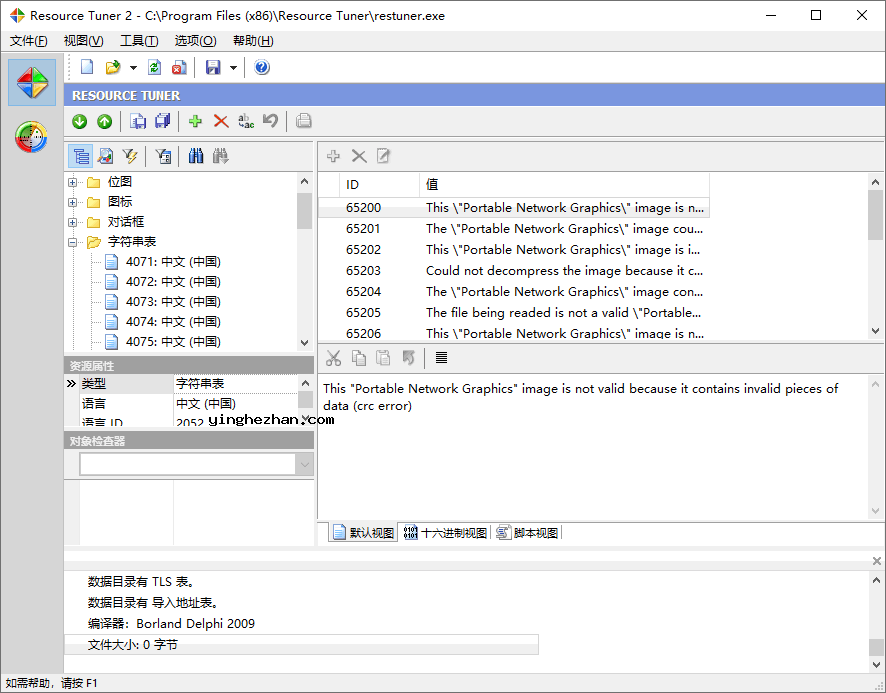Toggle the tree view icon above resource tree
The image size is (886, 693).
click(81, 156)
